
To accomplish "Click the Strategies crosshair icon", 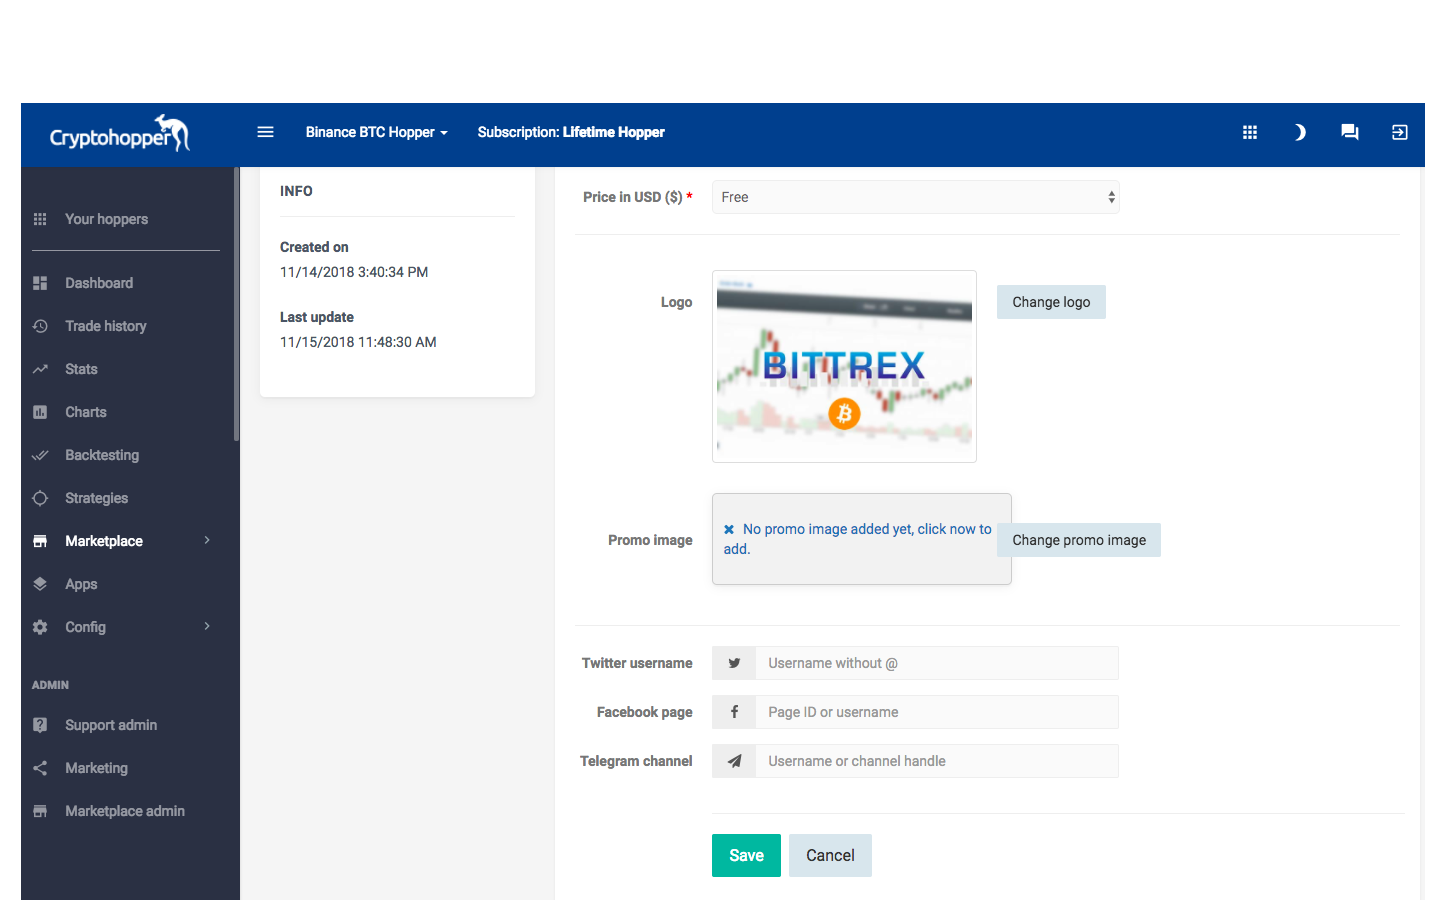I will [x=40, y=498].
